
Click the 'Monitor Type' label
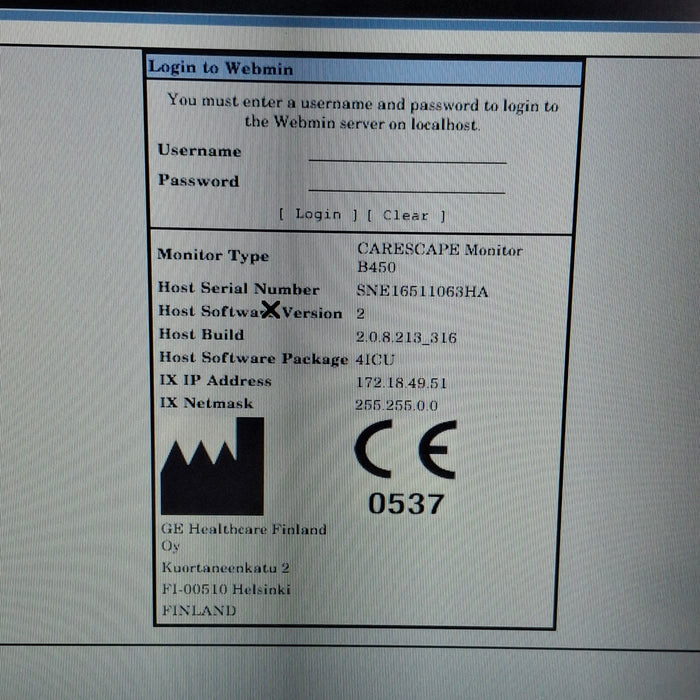[x=213, y=255]
